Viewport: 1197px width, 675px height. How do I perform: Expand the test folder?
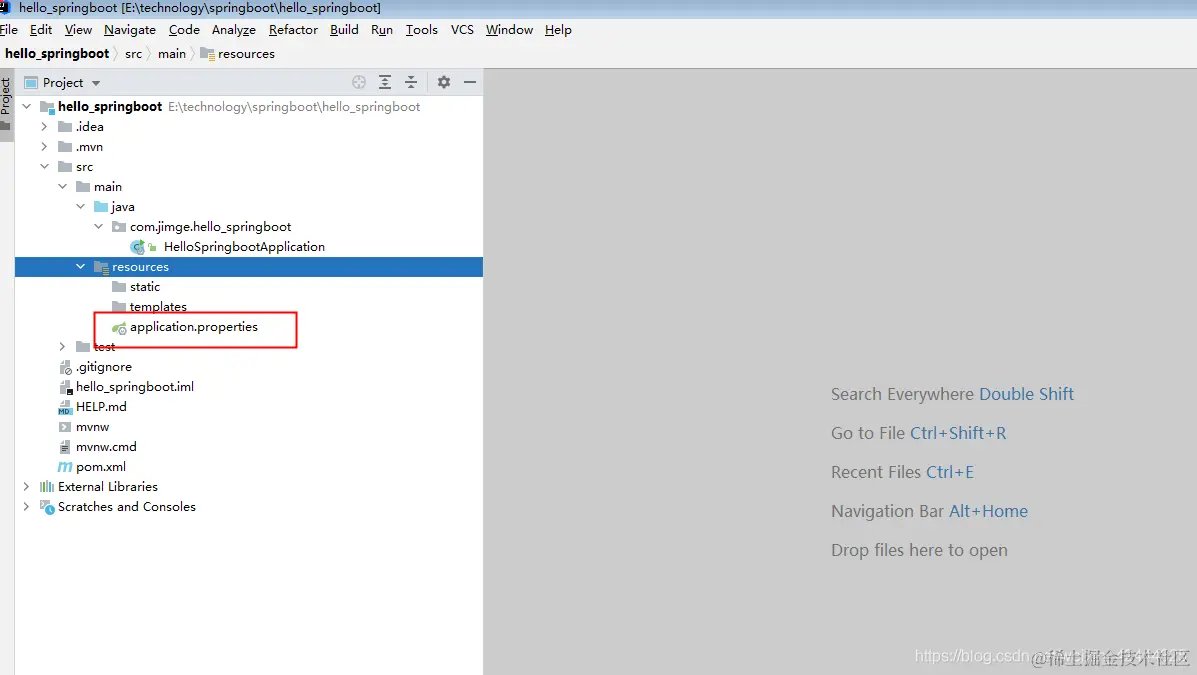pyautogui.click(x=63, y=347)
